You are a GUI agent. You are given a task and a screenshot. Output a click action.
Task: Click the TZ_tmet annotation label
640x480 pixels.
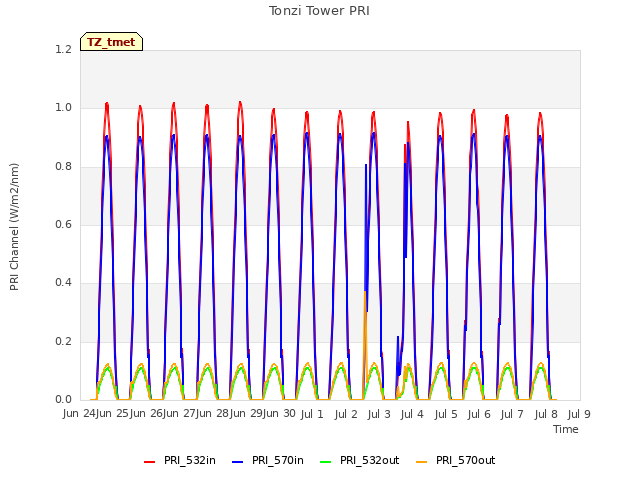[x=111, y=42]
